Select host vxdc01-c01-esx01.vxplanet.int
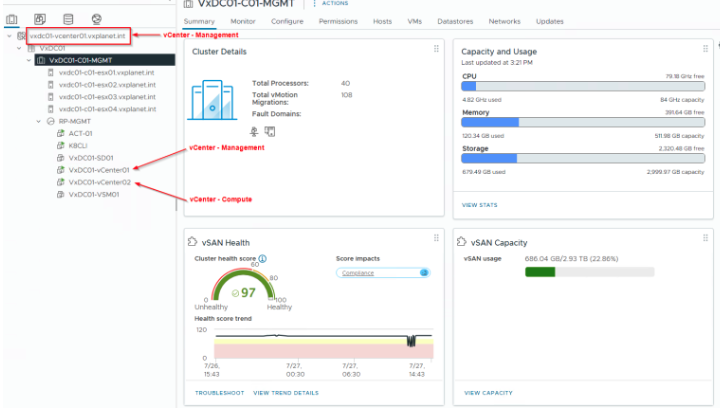Image resolution: width=720 pixels, height=411 pixels. [107, 73]
